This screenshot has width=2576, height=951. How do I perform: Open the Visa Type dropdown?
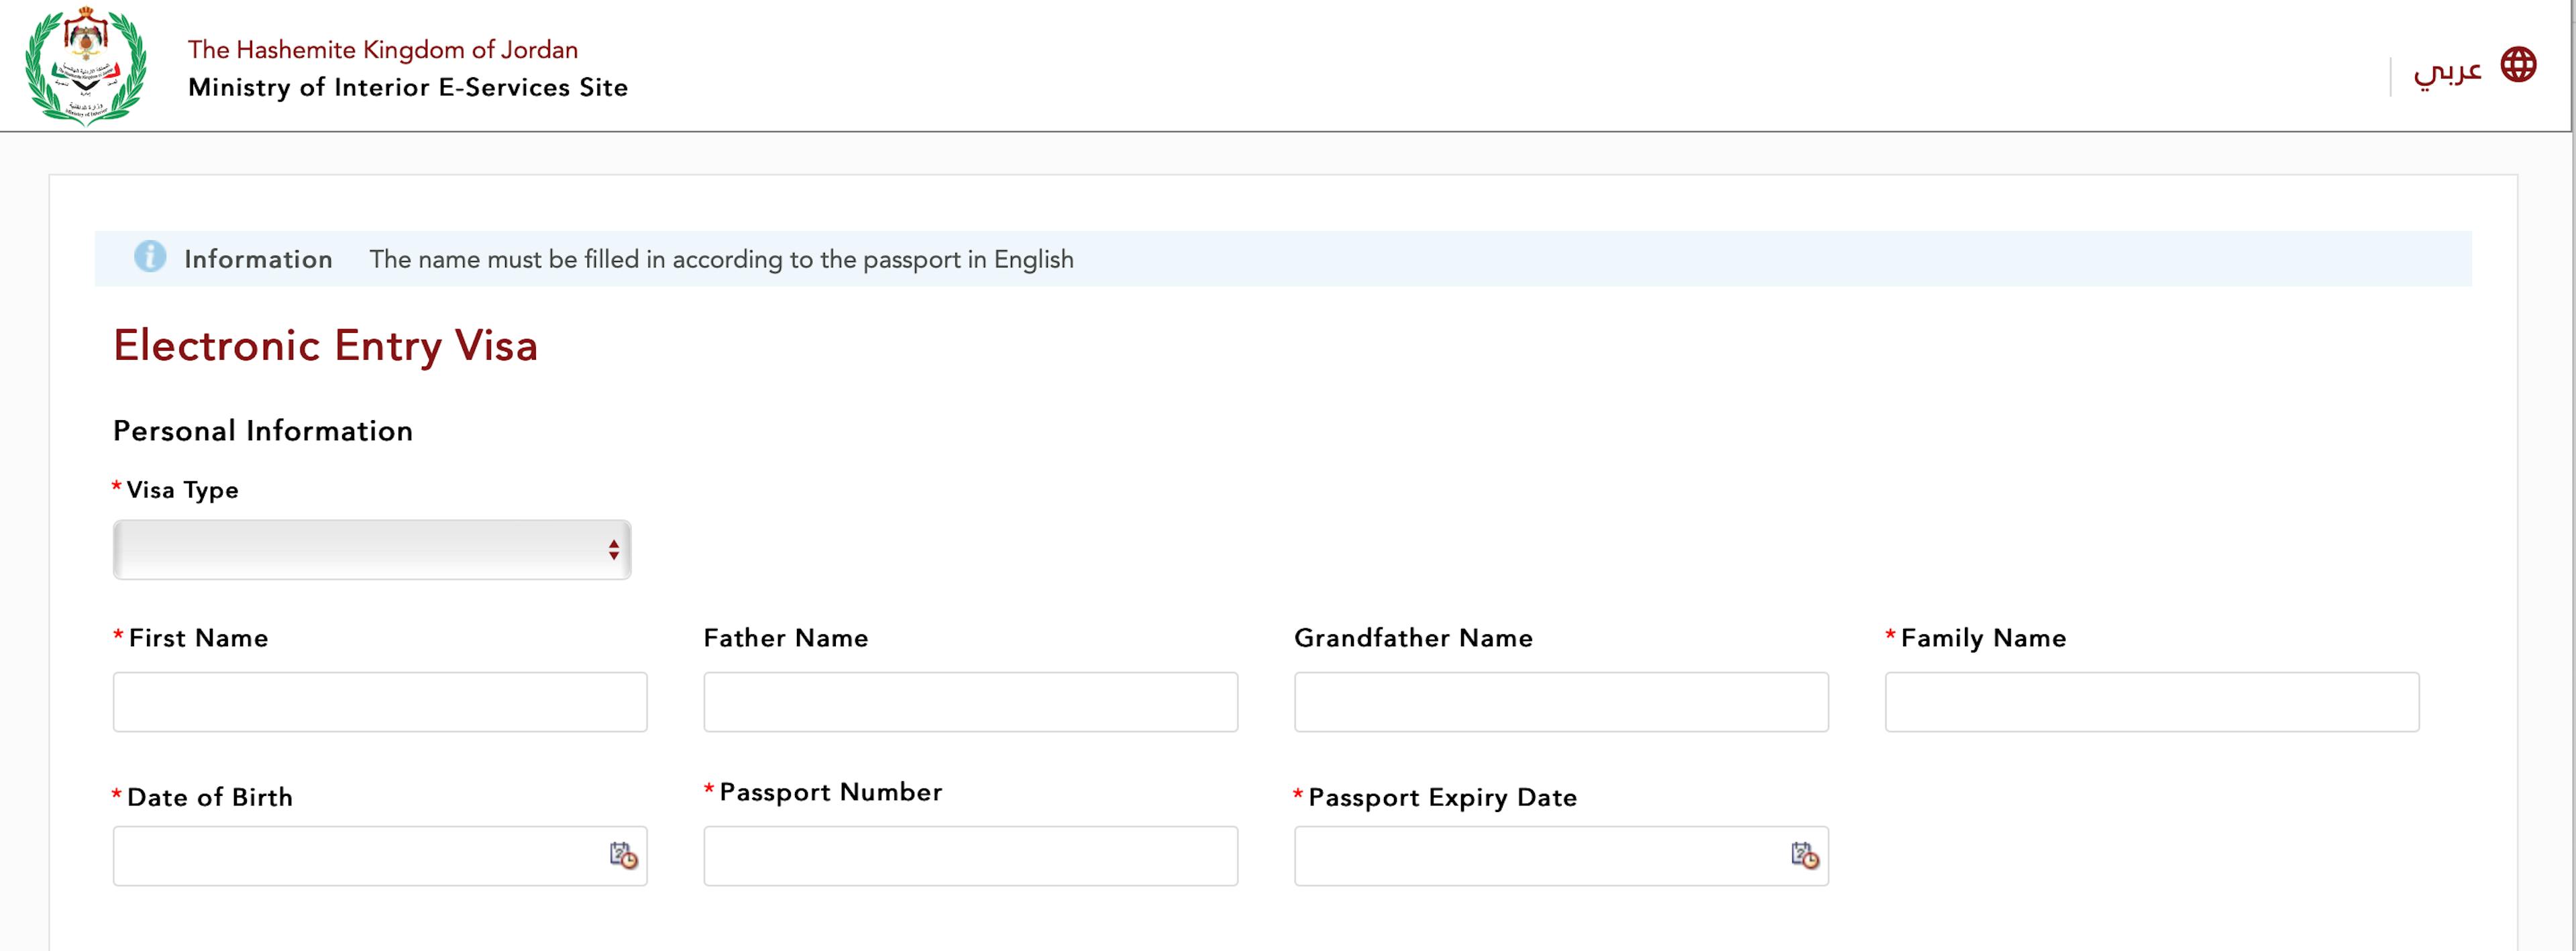(372, 549)
